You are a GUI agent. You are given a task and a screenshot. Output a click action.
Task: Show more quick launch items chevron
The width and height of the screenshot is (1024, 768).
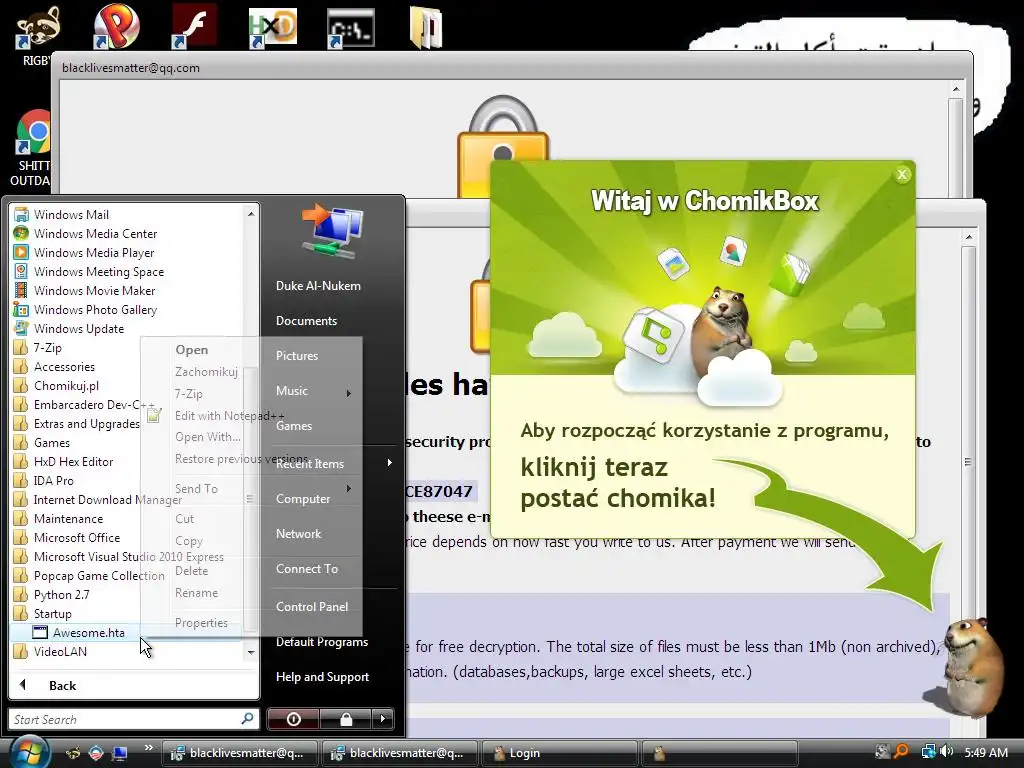pos(149,748)
